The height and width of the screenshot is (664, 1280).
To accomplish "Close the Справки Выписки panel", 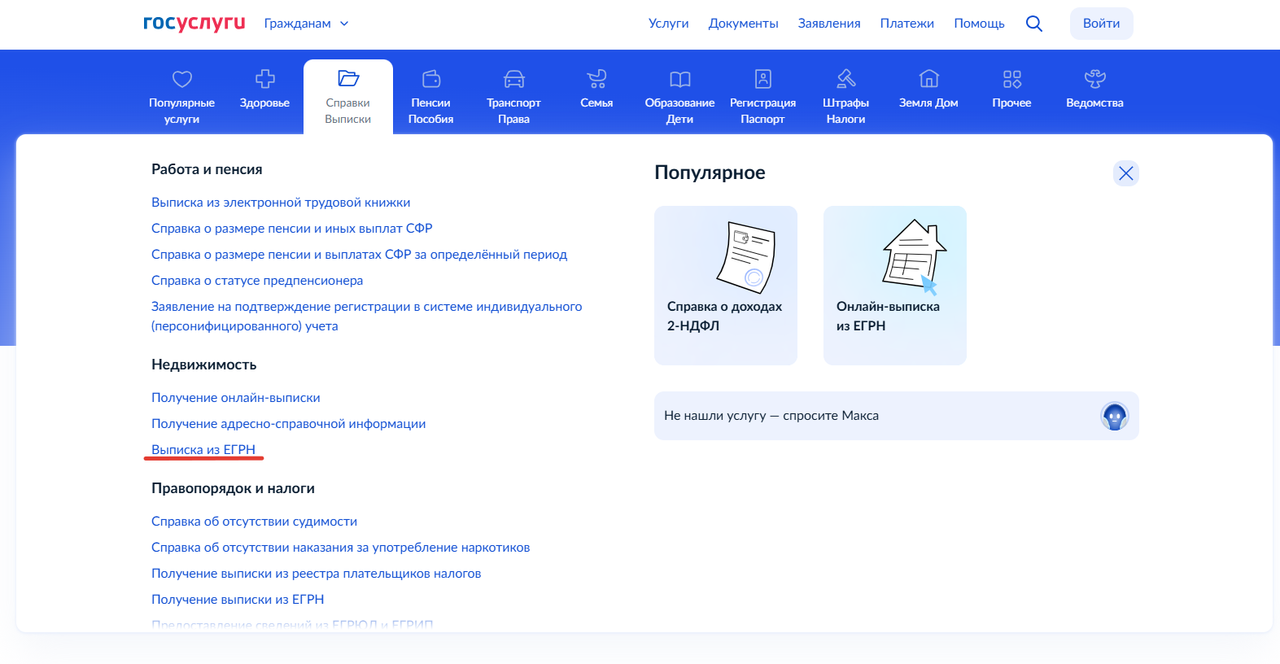I will 1126,173.
